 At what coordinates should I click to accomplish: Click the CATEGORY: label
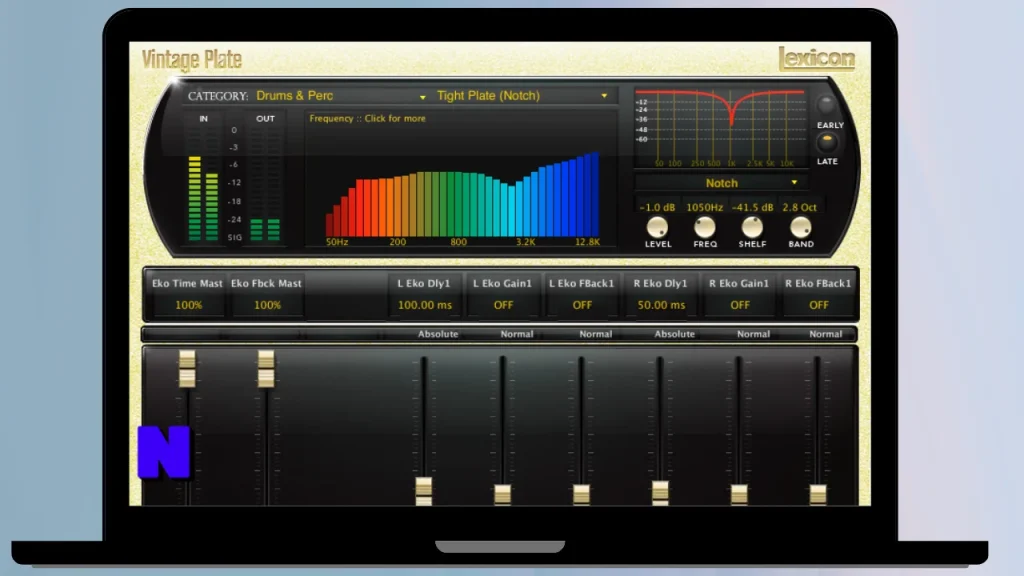coord(218,96)
